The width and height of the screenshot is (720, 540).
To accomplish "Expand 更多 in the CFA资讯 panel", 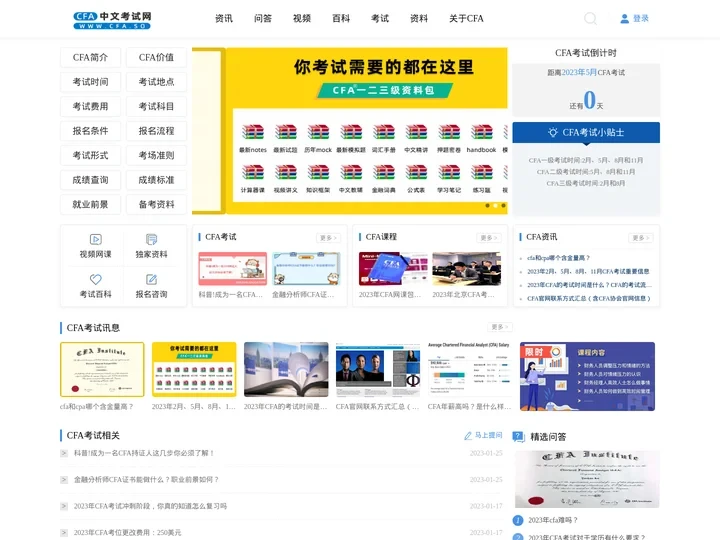I will 641,238.
